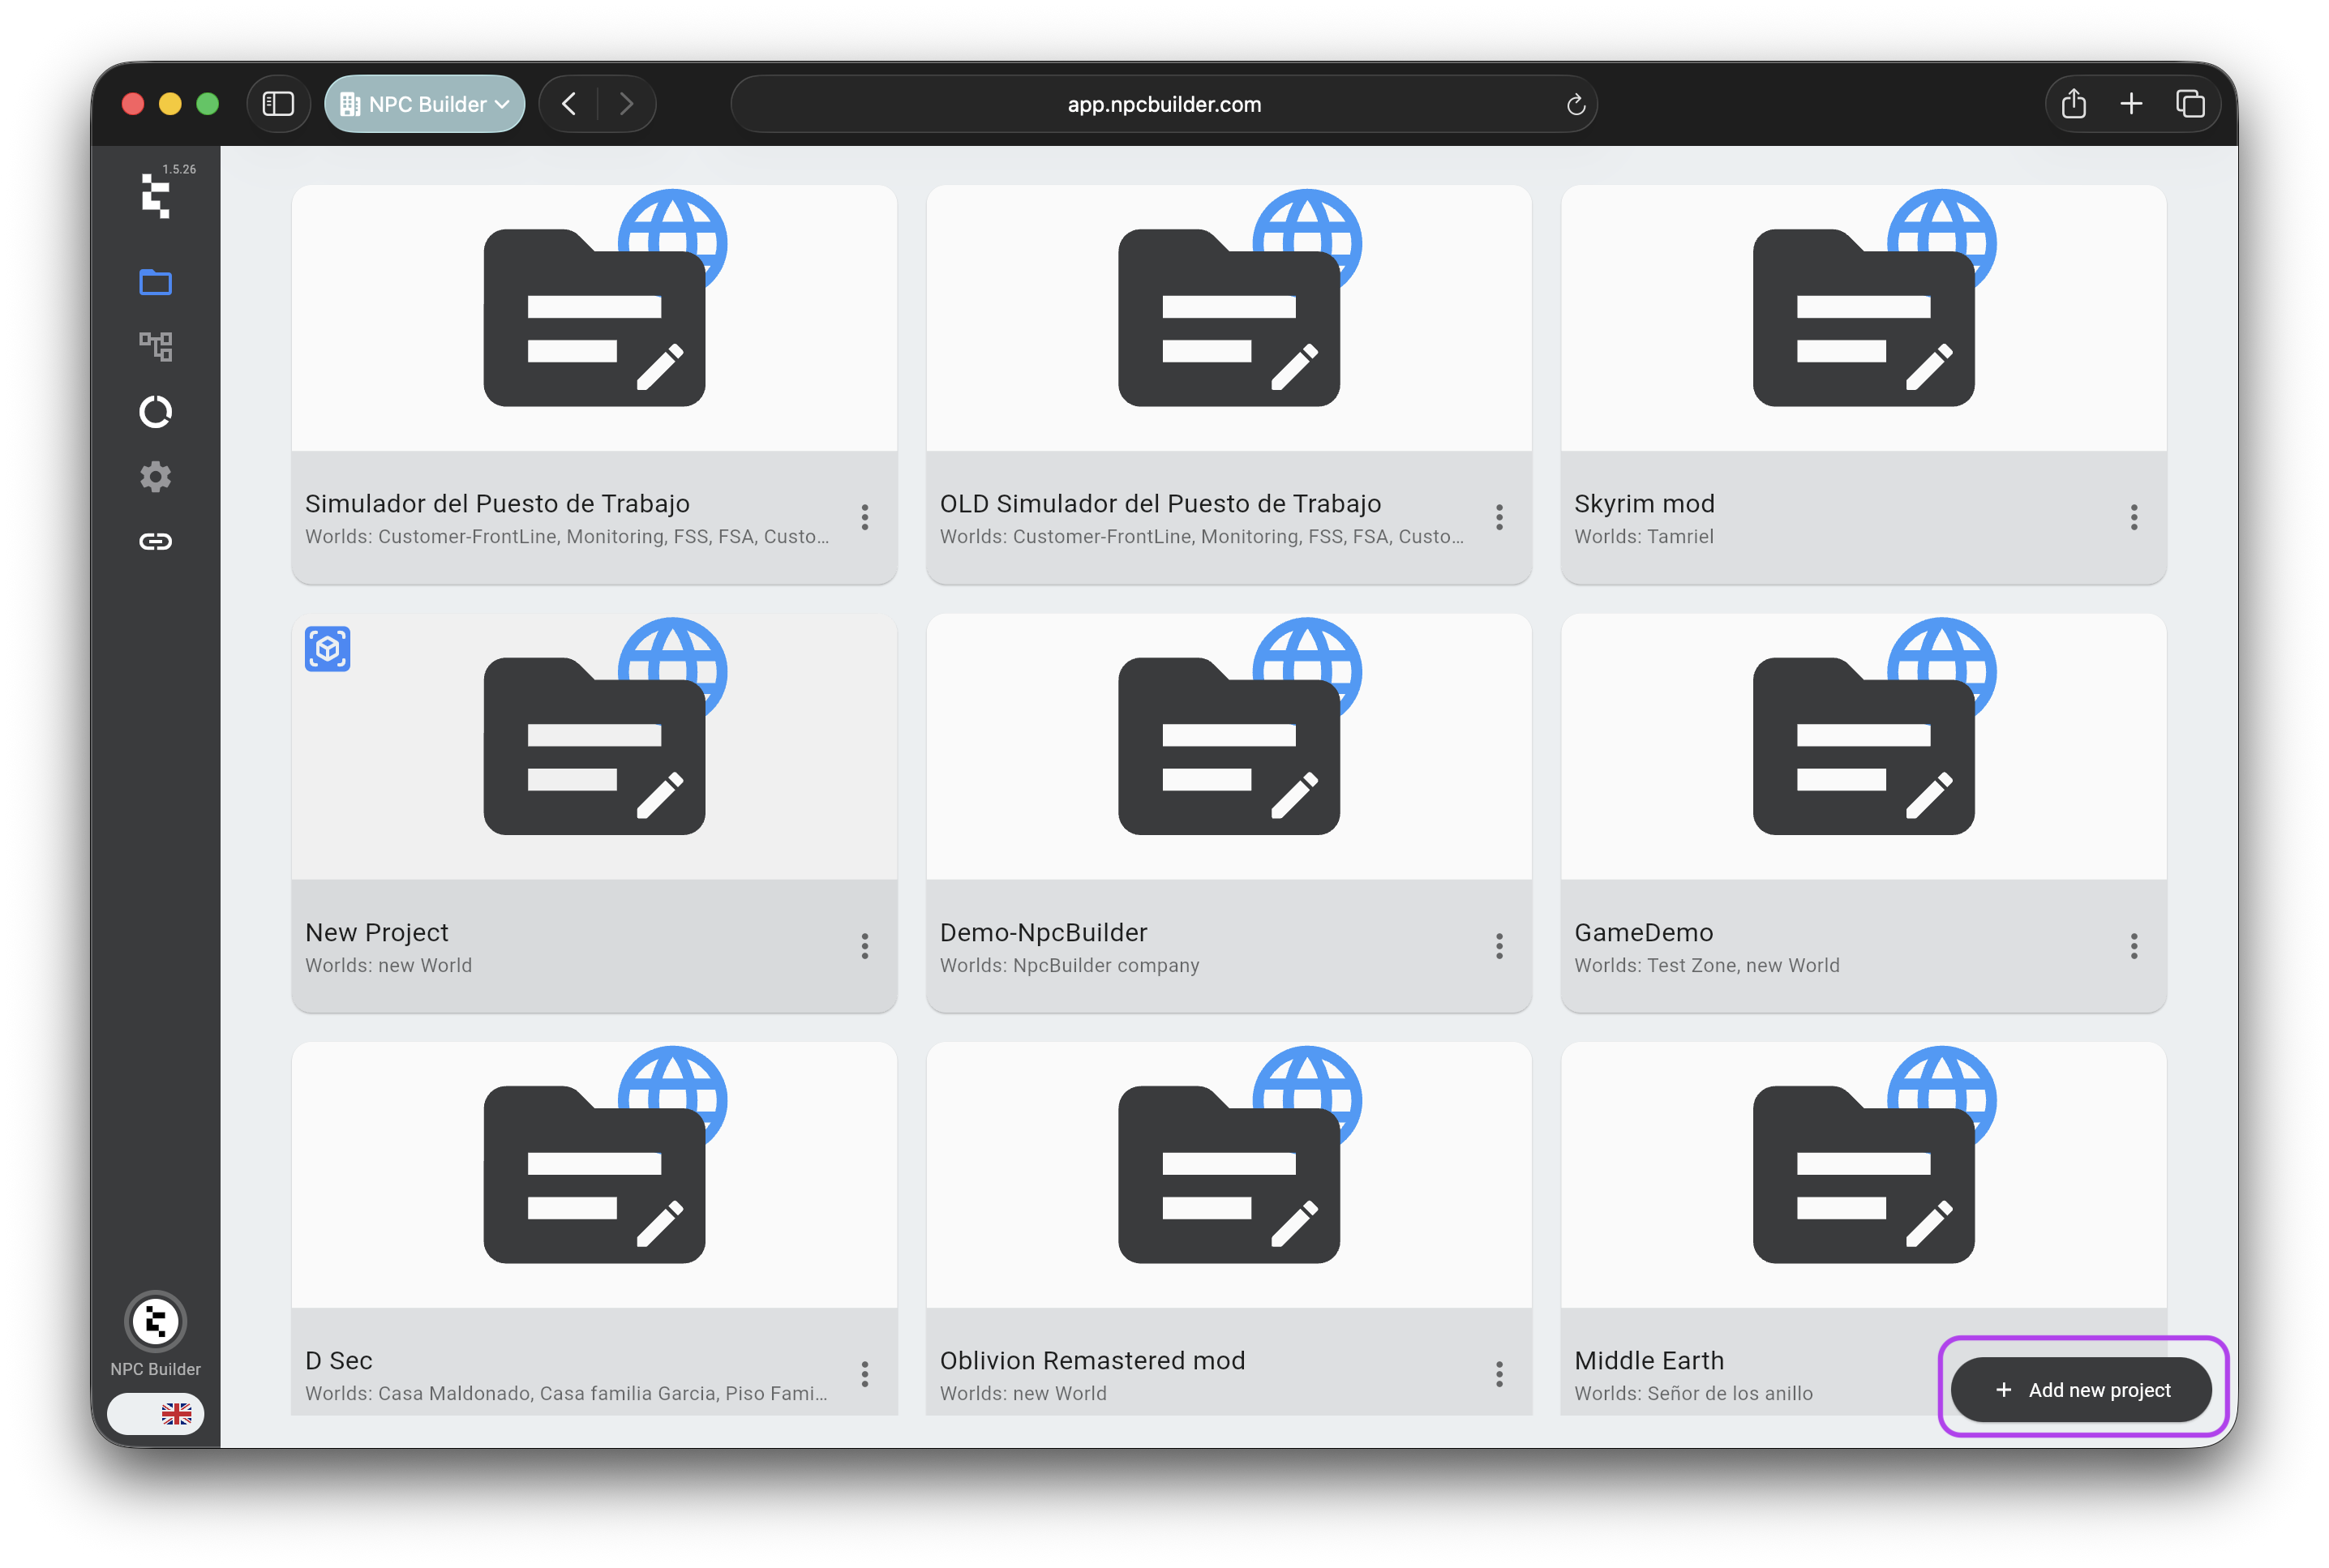Click the NPC Builder account avatar
This screenshot has width=2329, height=1568.
pos(155,1321)
